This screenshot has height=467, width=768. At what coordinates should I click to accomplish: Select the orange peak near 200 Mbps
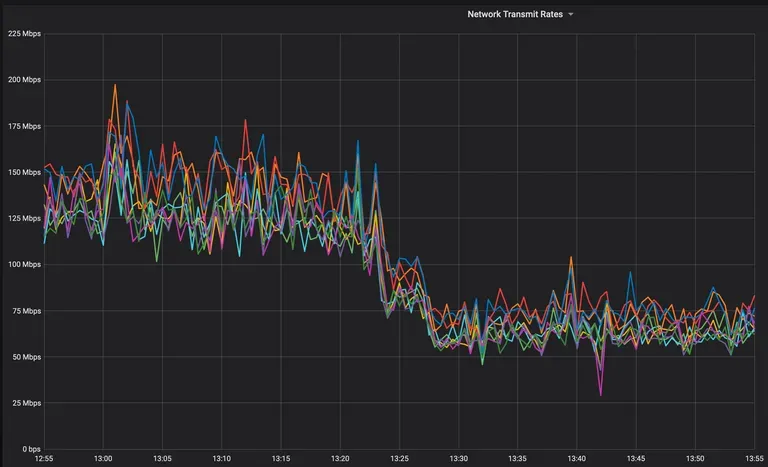(115, 85)
